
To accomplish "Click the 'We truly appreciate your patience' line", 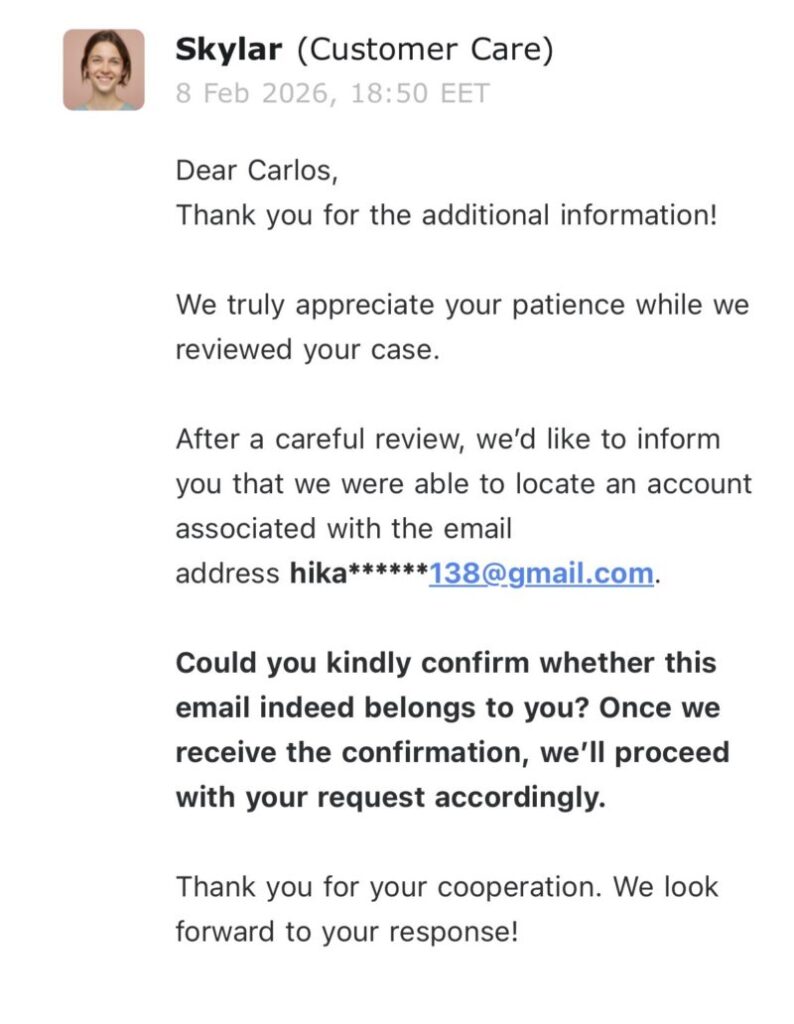I will [462, 305].
